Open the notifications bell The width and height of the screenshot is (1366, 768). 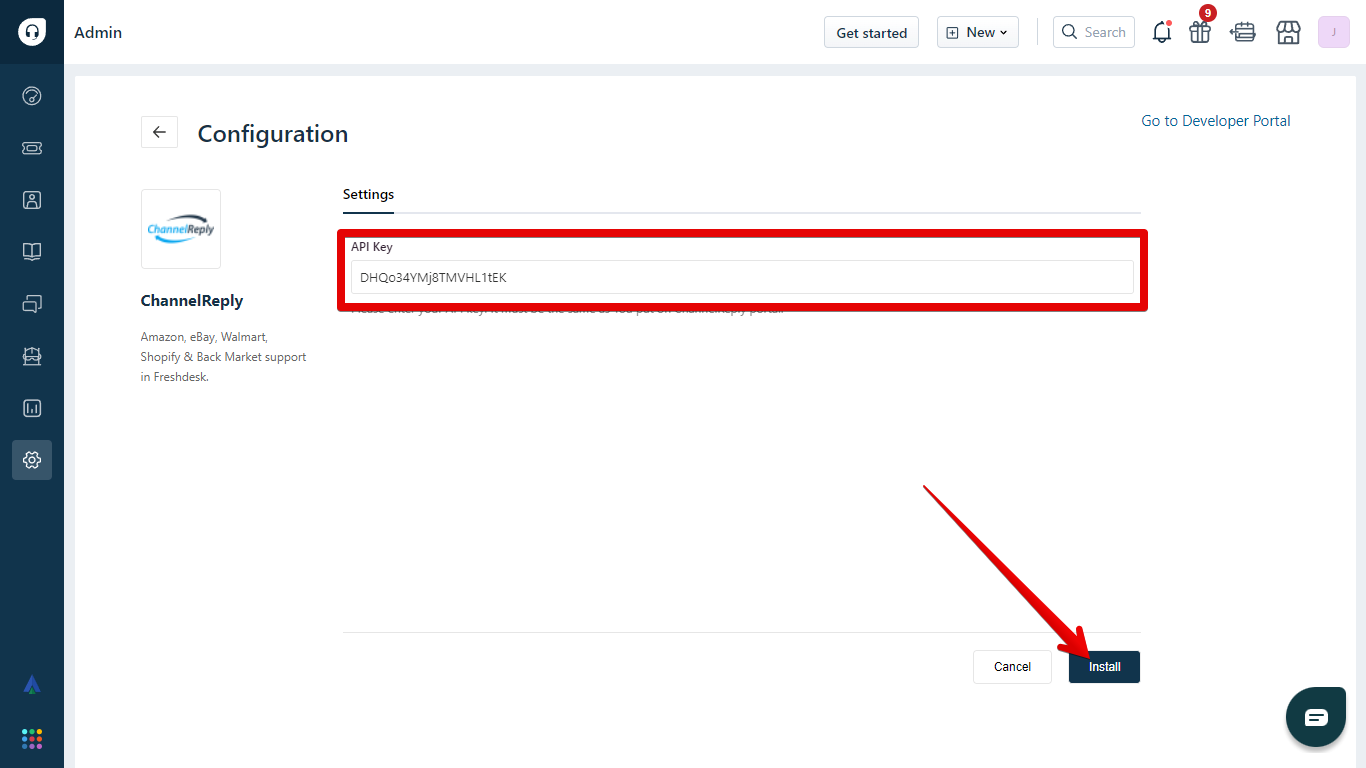pos(1162,32)
